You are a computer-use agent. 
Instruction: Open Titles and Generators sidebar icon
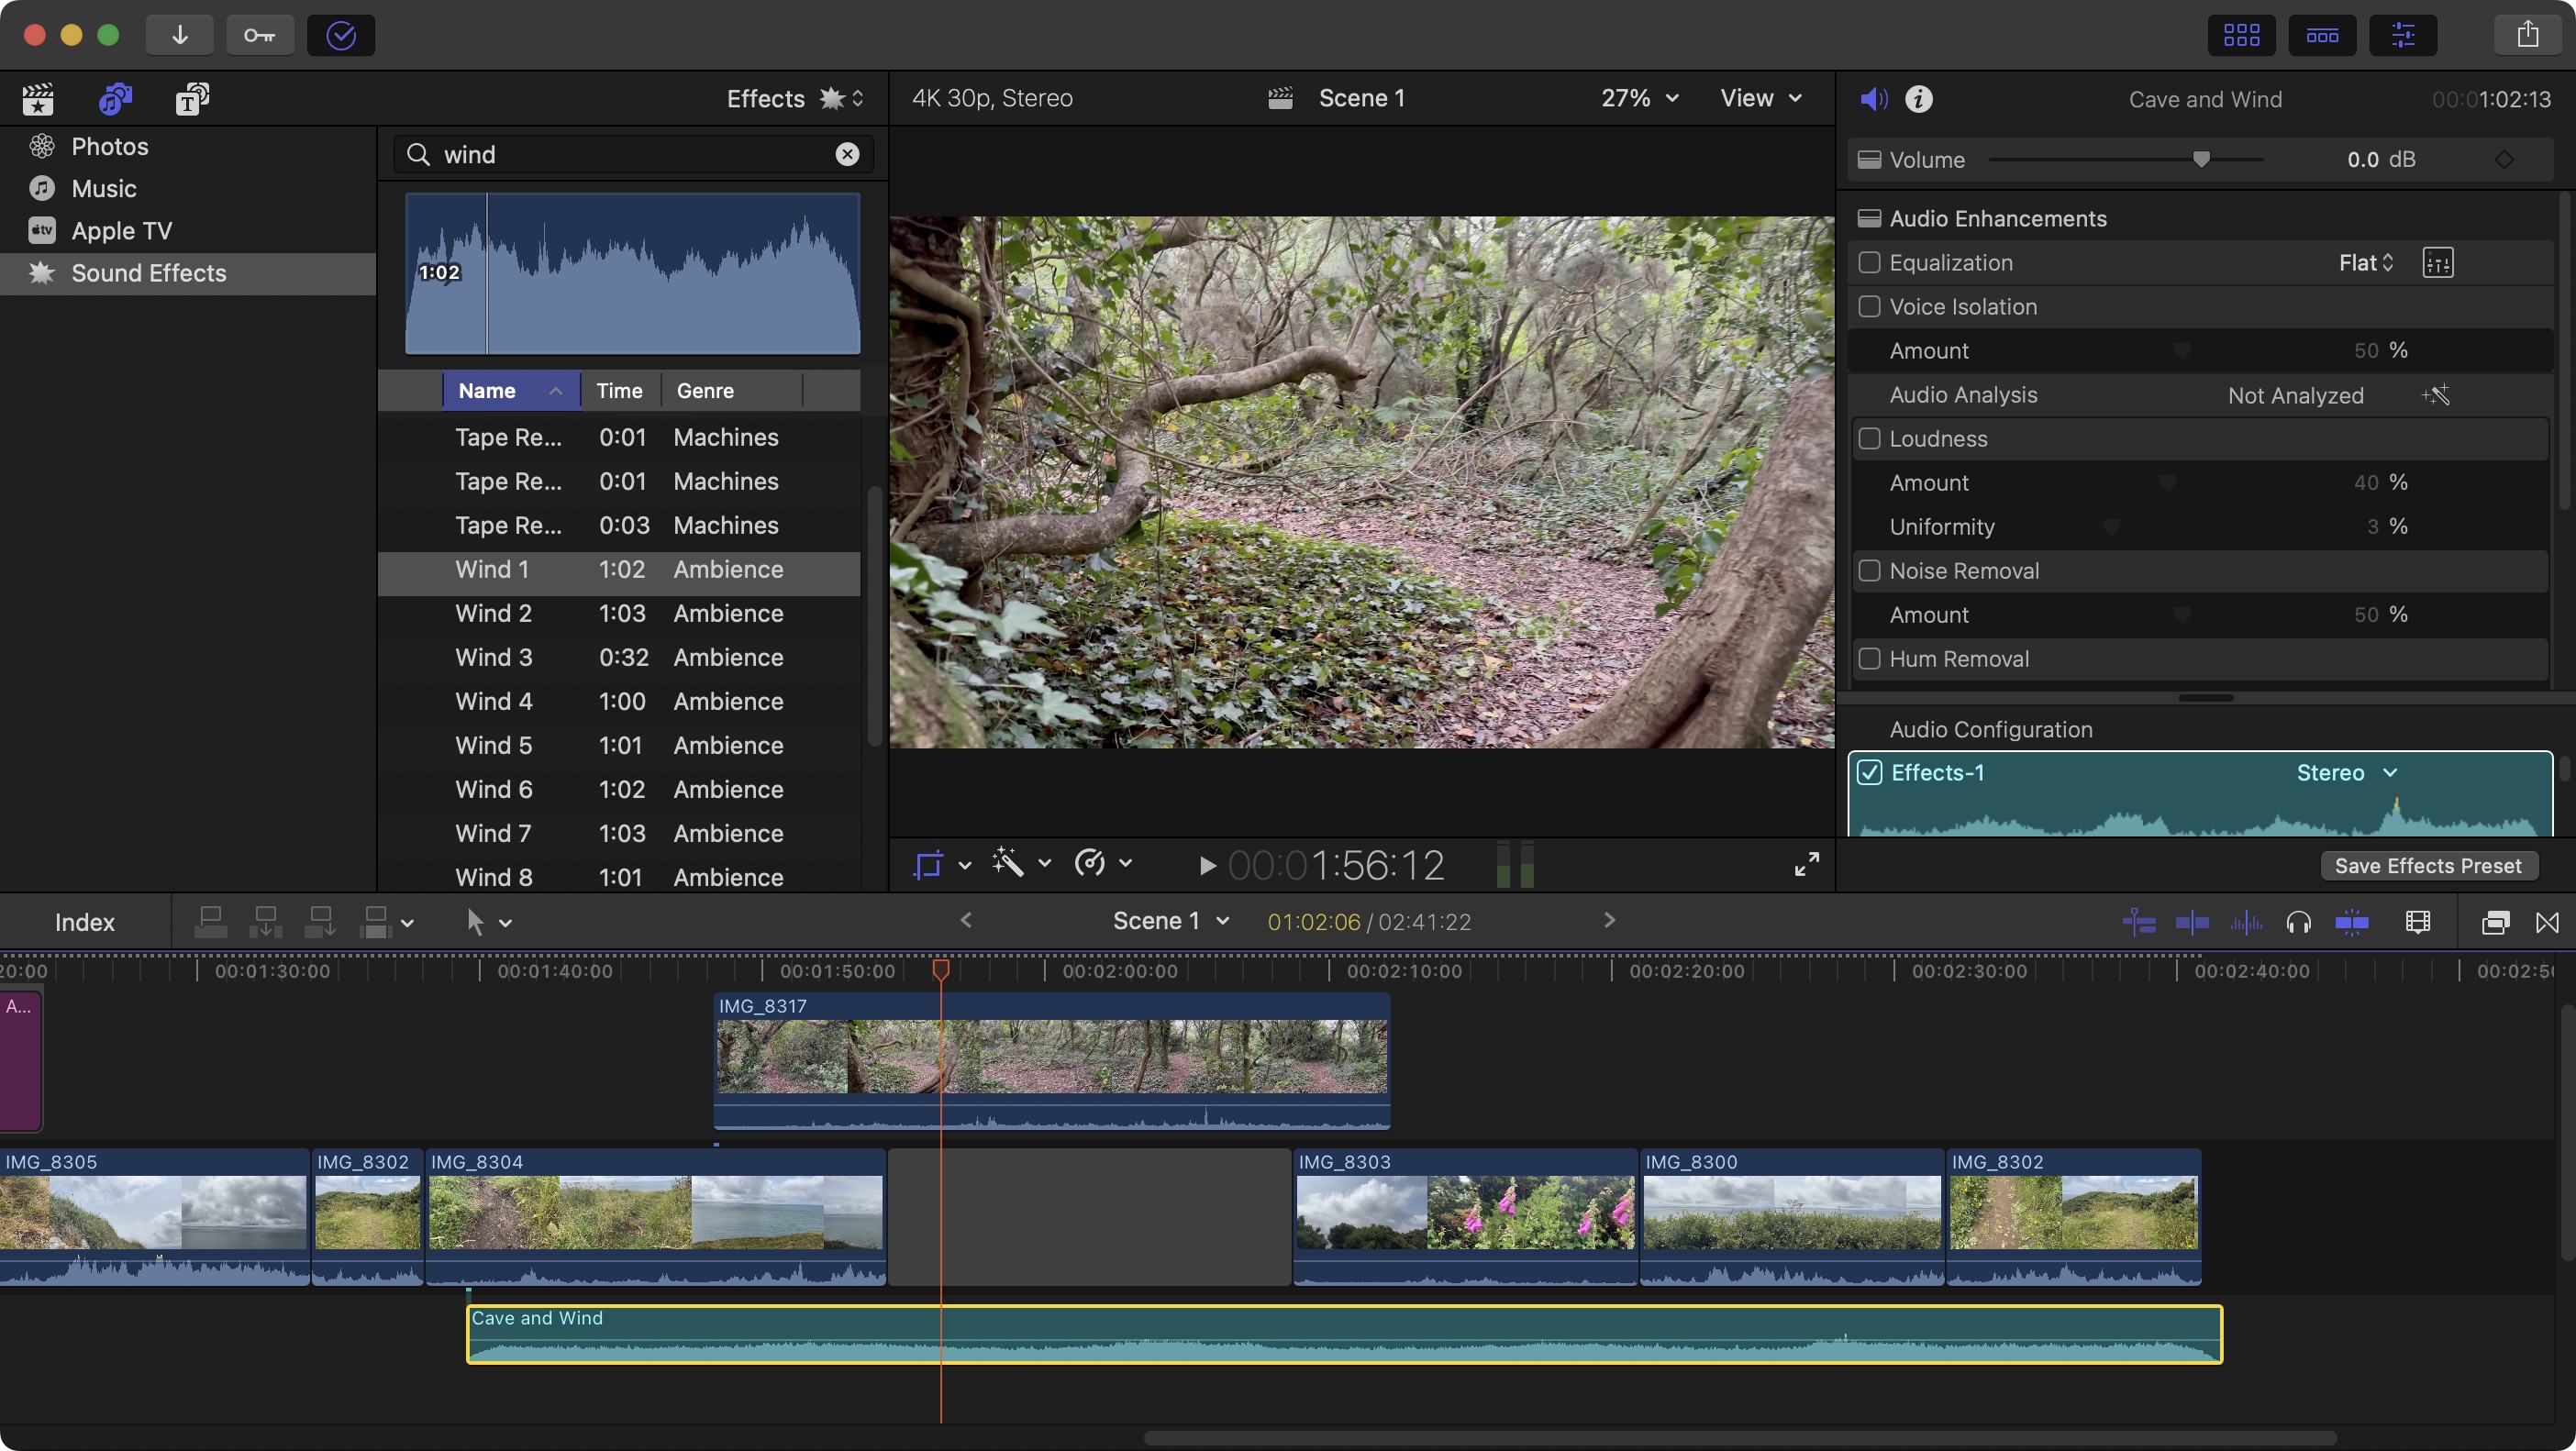coord(192,99)
